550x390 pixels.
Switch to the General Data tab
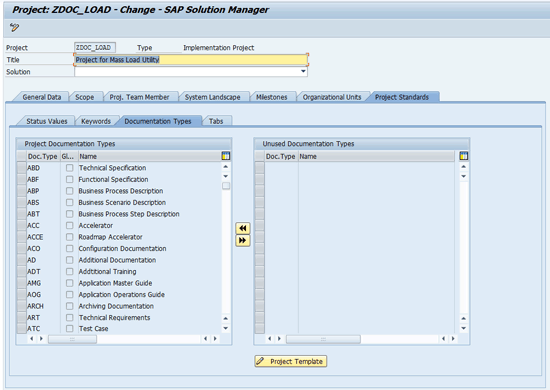[42, 97]
